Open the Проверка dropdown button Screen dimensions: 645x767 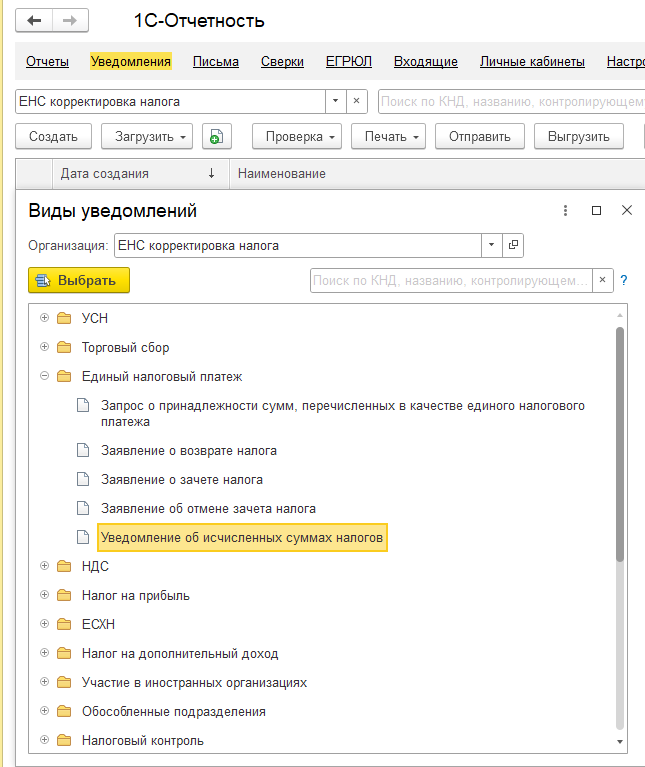[297, 136]
